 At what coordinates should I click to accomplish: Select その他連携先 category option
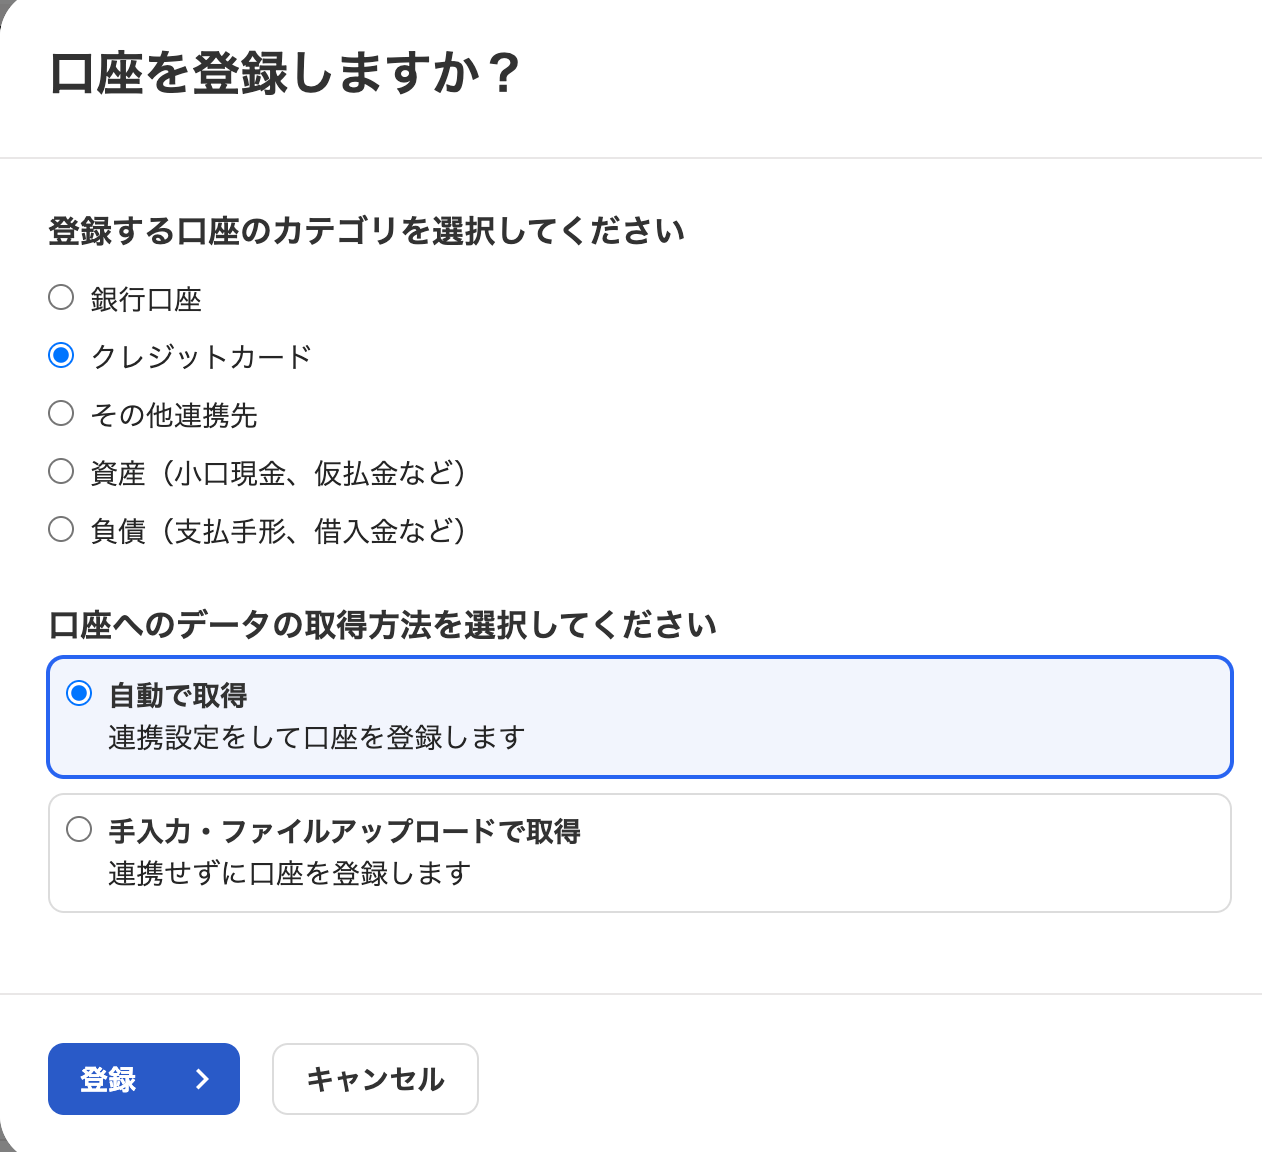tap(60, 412)
